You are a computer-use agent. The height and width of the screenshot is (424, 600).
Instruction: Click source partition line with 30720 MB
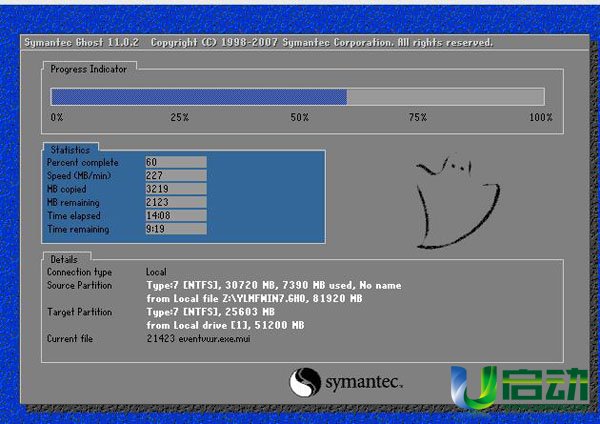pyautogui.click(x=274, y=285)
